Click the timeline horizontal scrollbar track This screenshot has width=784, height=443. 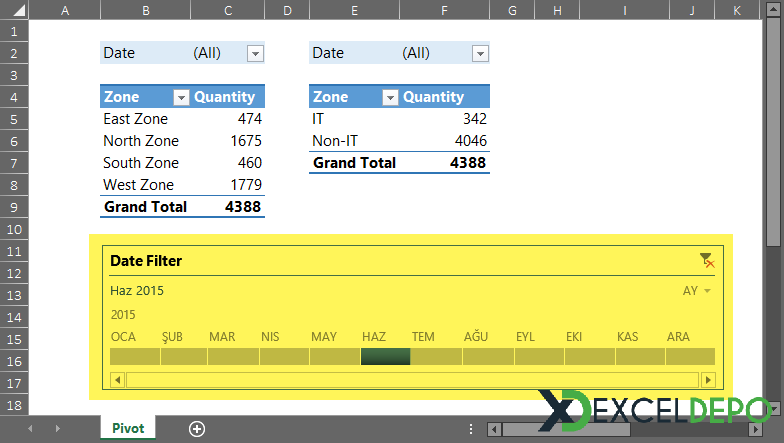pyautogui.click(x=412, y=380)
